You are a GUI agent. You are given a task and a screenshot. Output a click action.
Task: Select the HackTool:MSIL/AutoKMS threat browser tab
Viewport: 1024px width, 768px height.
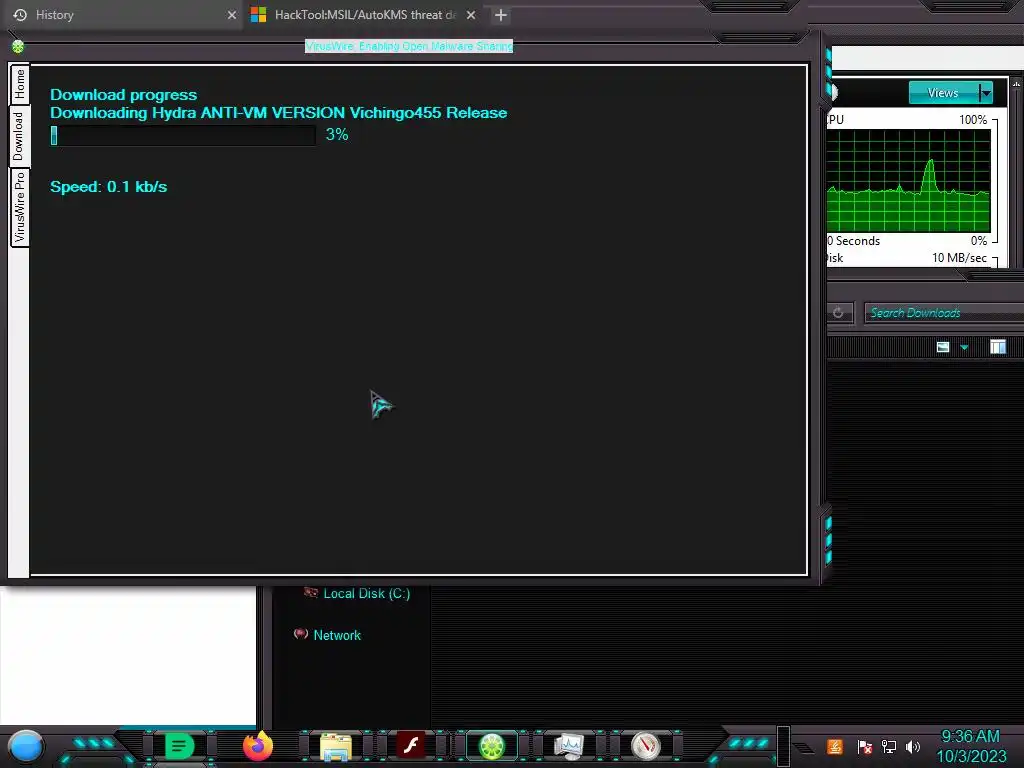pos(363,14)
